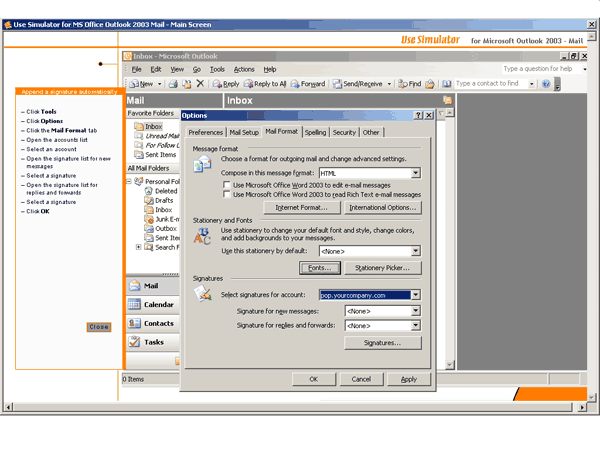600x450 pixels.
Task: Collapse the Personal Folders tree node
Action: tap(129, 181)
